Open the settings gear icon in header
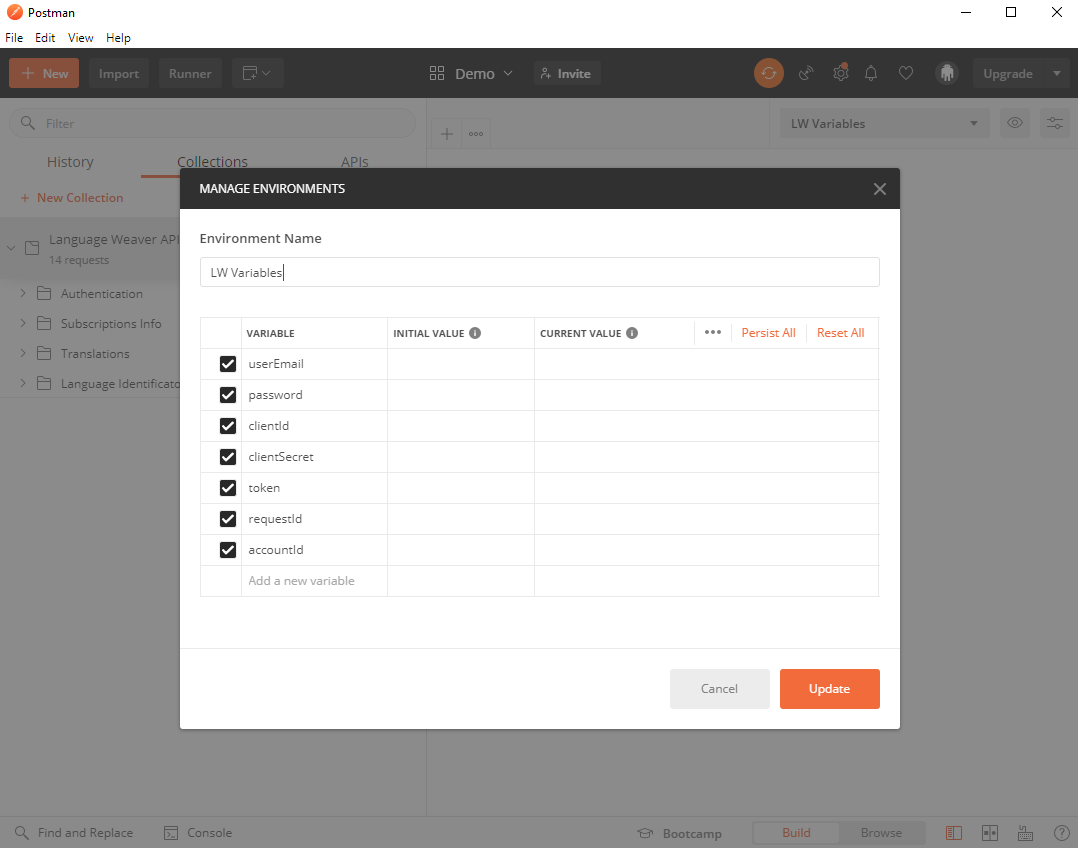 (841, 73)
